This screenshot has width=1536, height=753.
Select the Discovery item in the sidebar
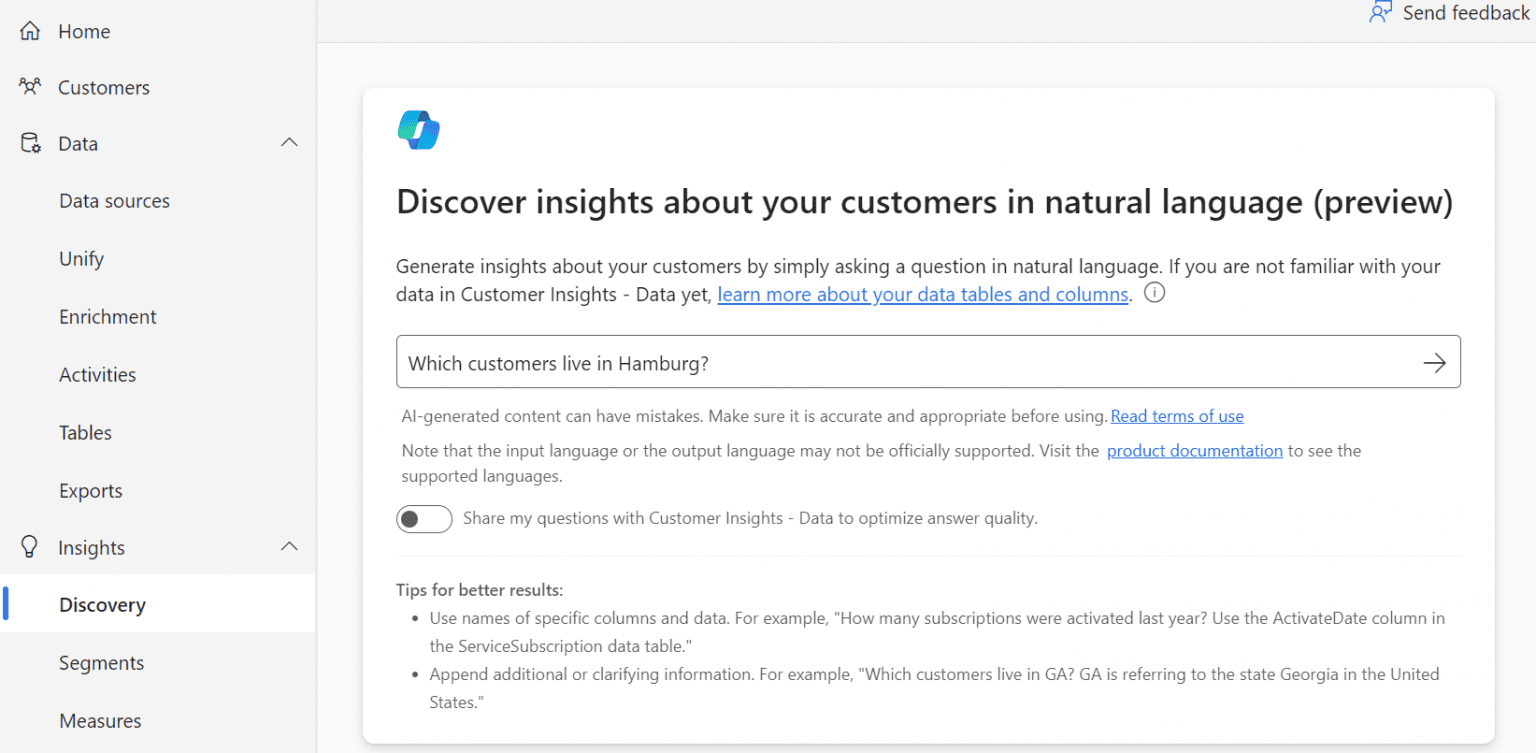coord(102,604)
